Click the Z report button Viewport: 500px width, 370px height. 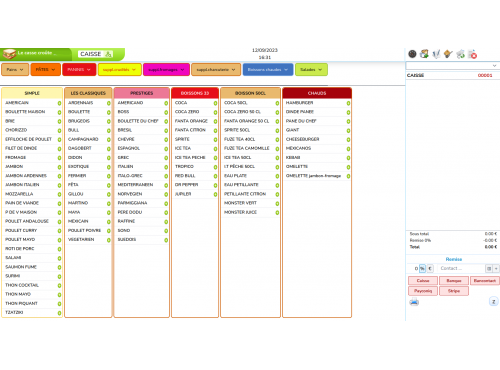pyautogui.click(x=494, y=302)
